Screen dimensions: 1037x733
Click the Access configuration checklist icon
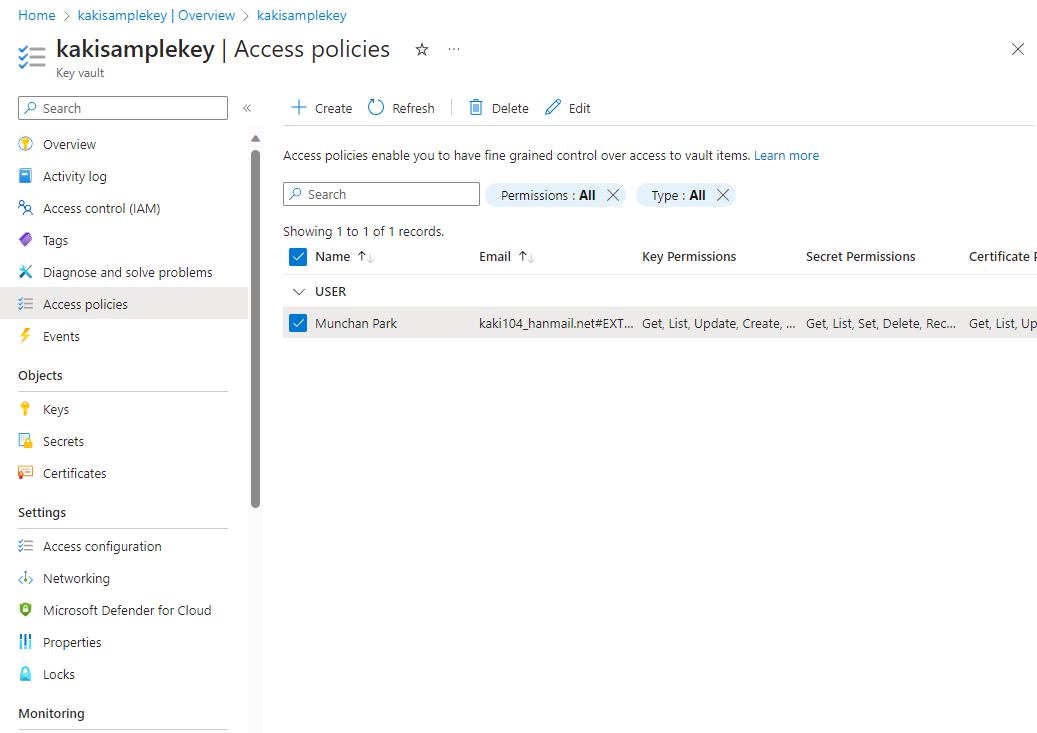point(25,546)
